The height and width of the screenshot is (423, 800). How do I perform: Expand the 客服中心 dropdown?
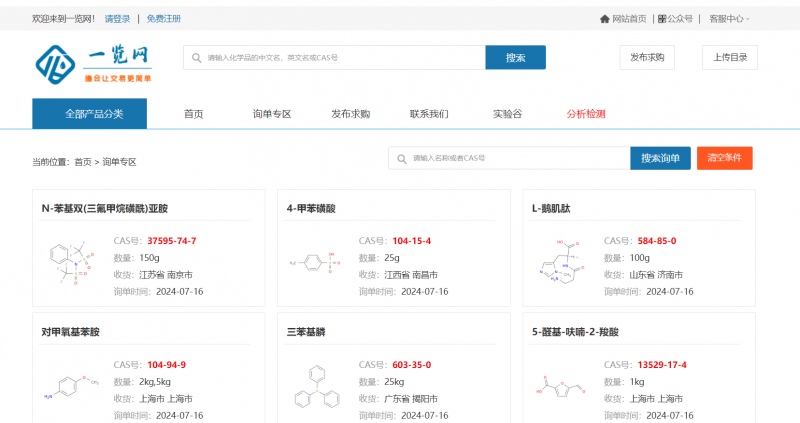click(729, 19)
